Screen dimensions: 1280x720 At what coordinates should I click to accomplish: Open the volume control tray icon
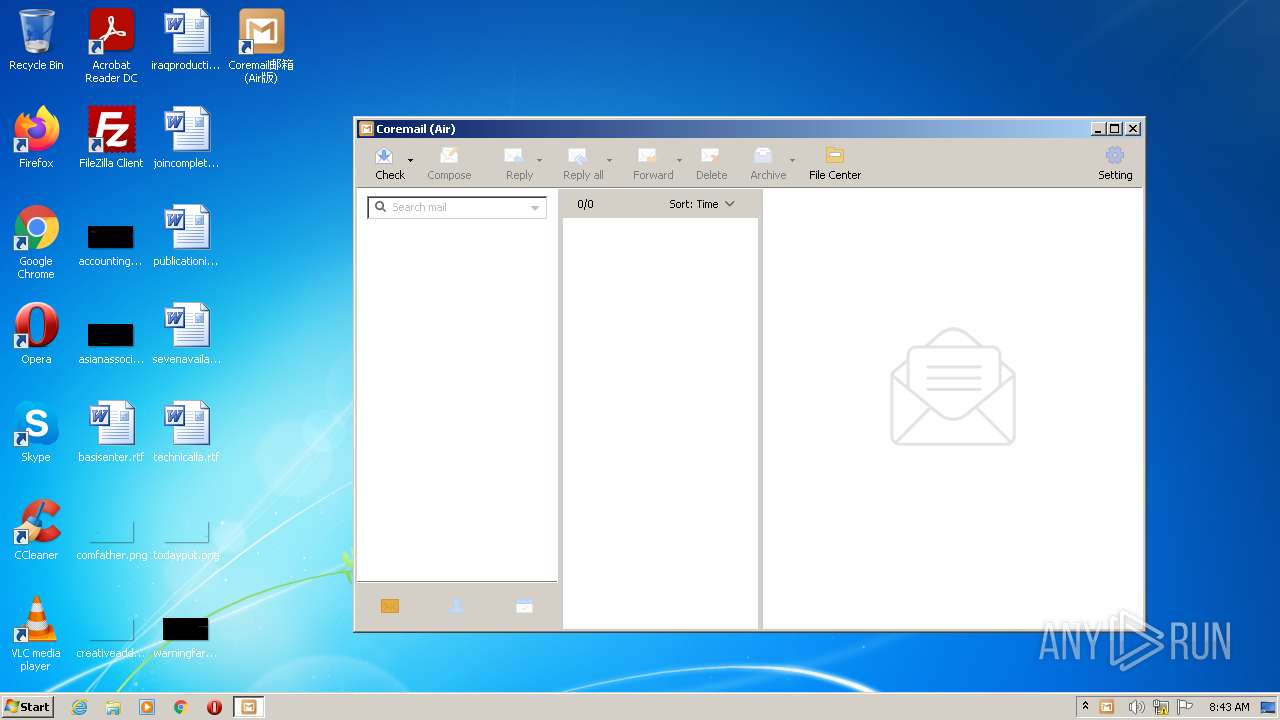[x=1136, y=707]
